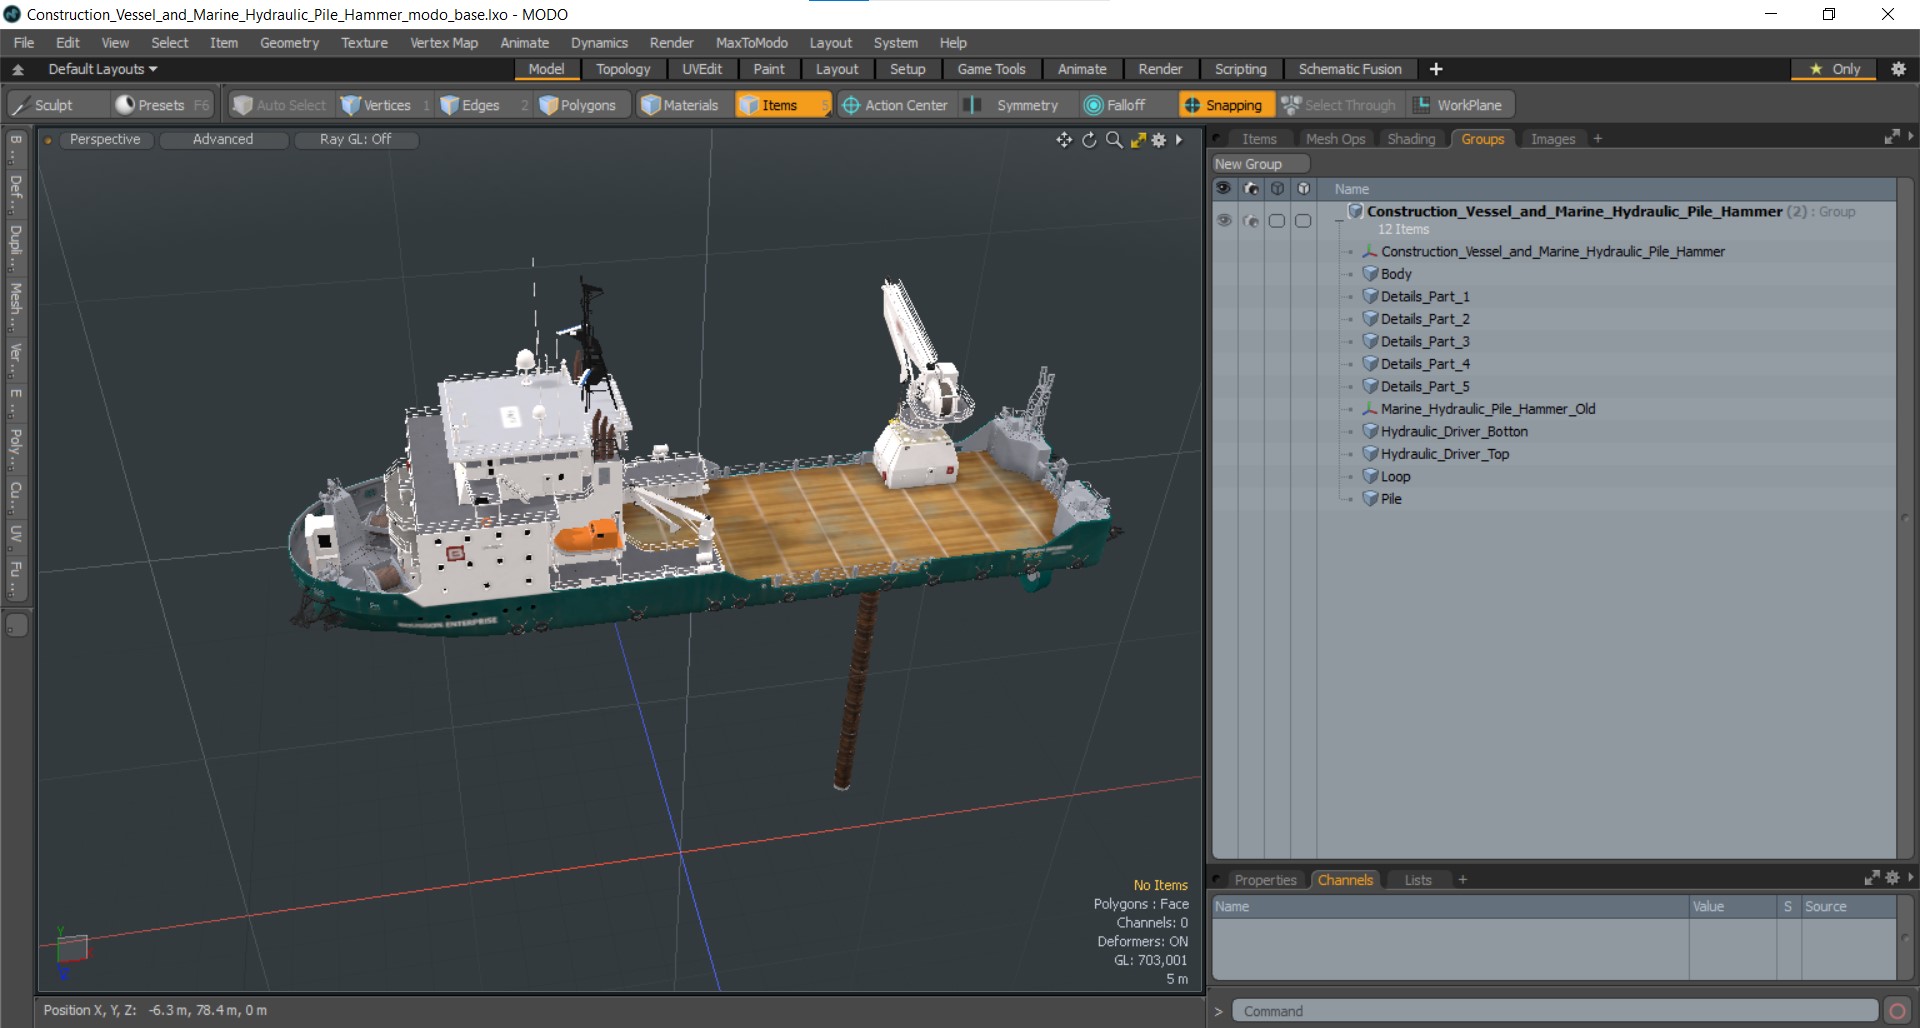Viewport: 1920px width, 1028px height.
Task: Open the Properties tab
Action: coord(1265,880)
